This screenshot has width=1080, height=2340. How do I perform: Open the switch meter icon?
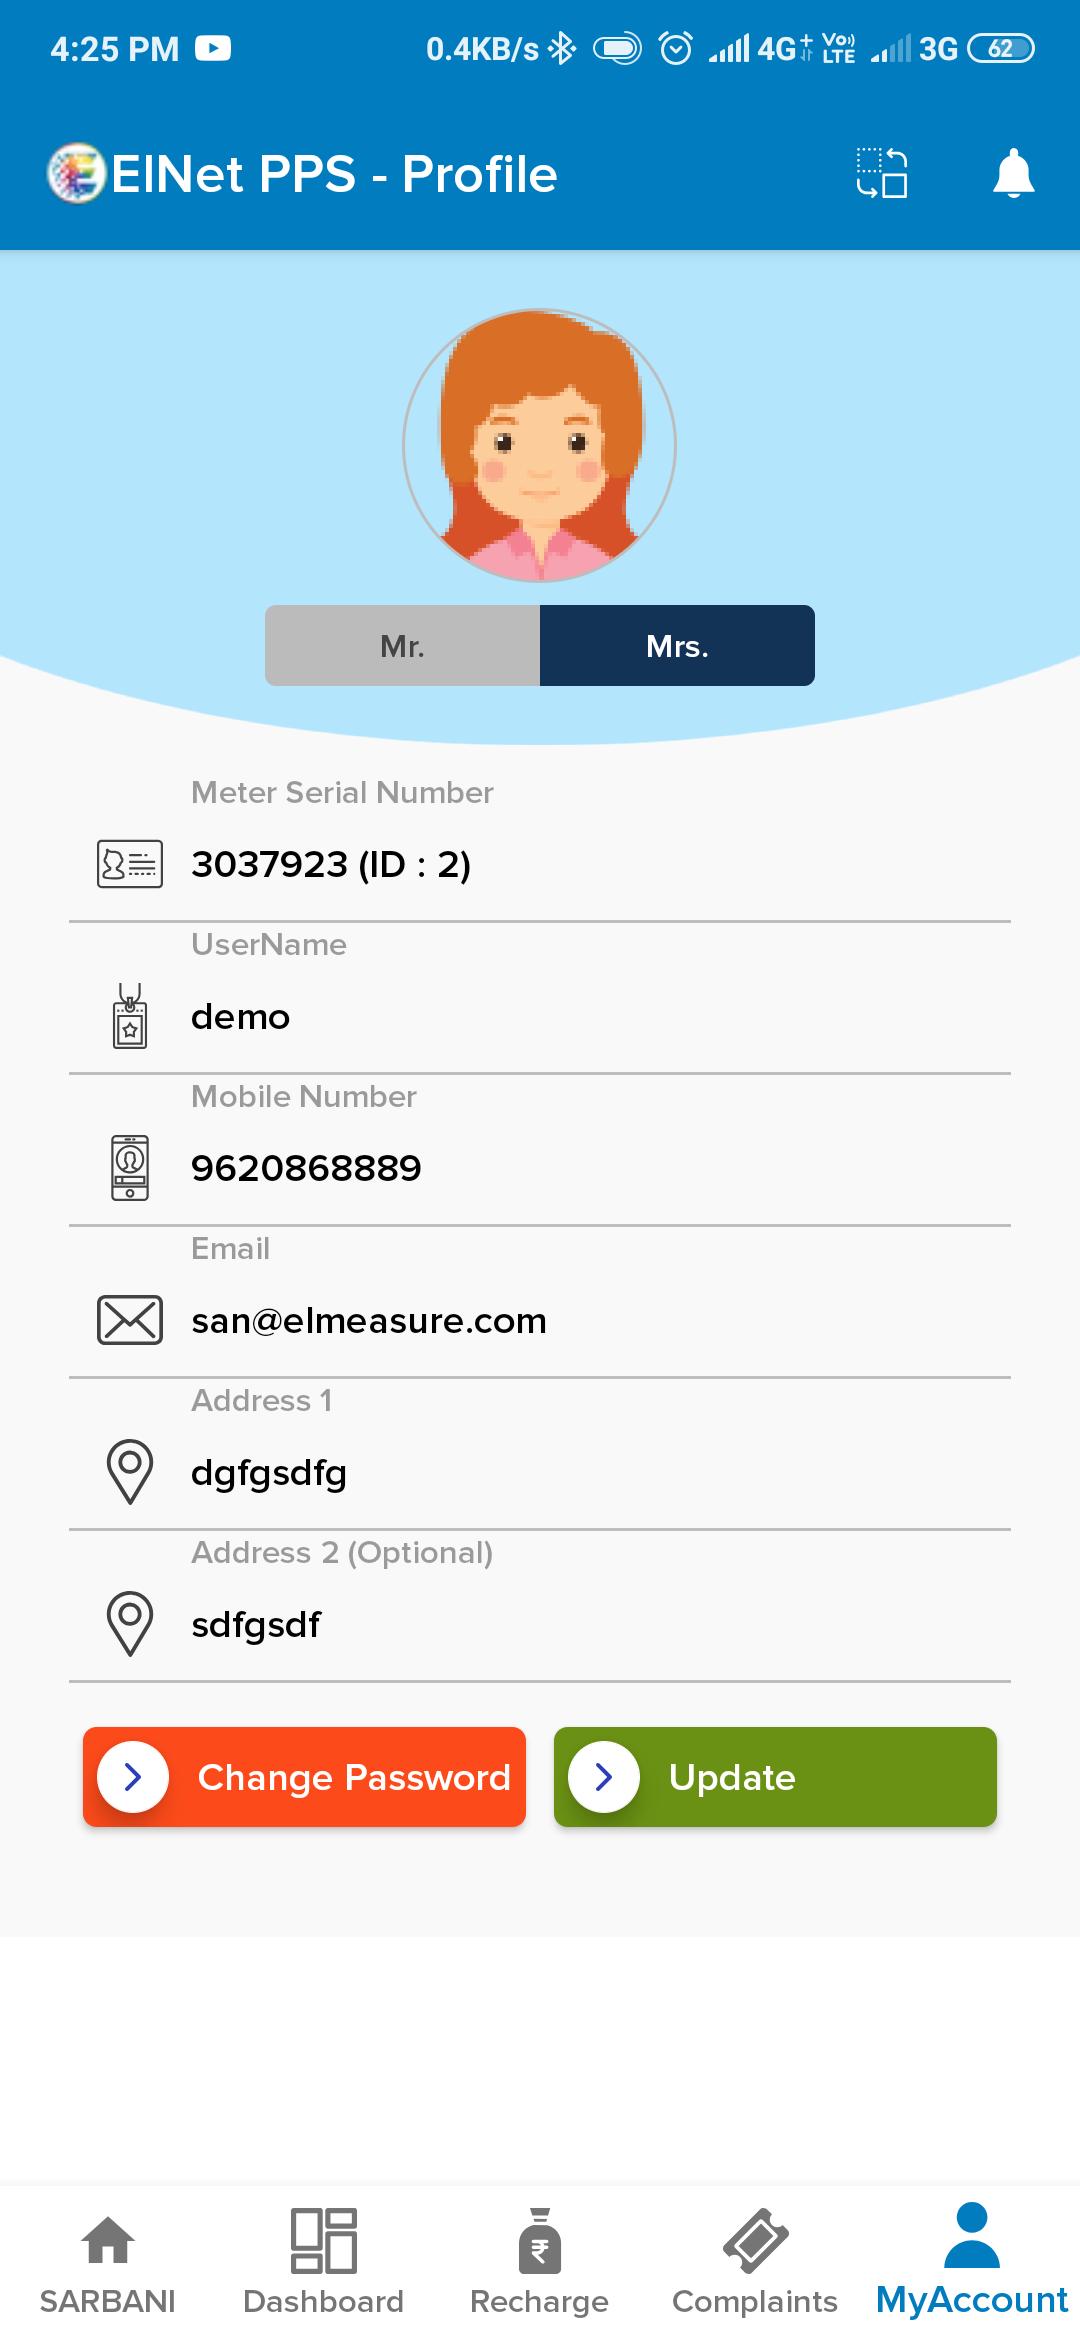click(882, 173)
